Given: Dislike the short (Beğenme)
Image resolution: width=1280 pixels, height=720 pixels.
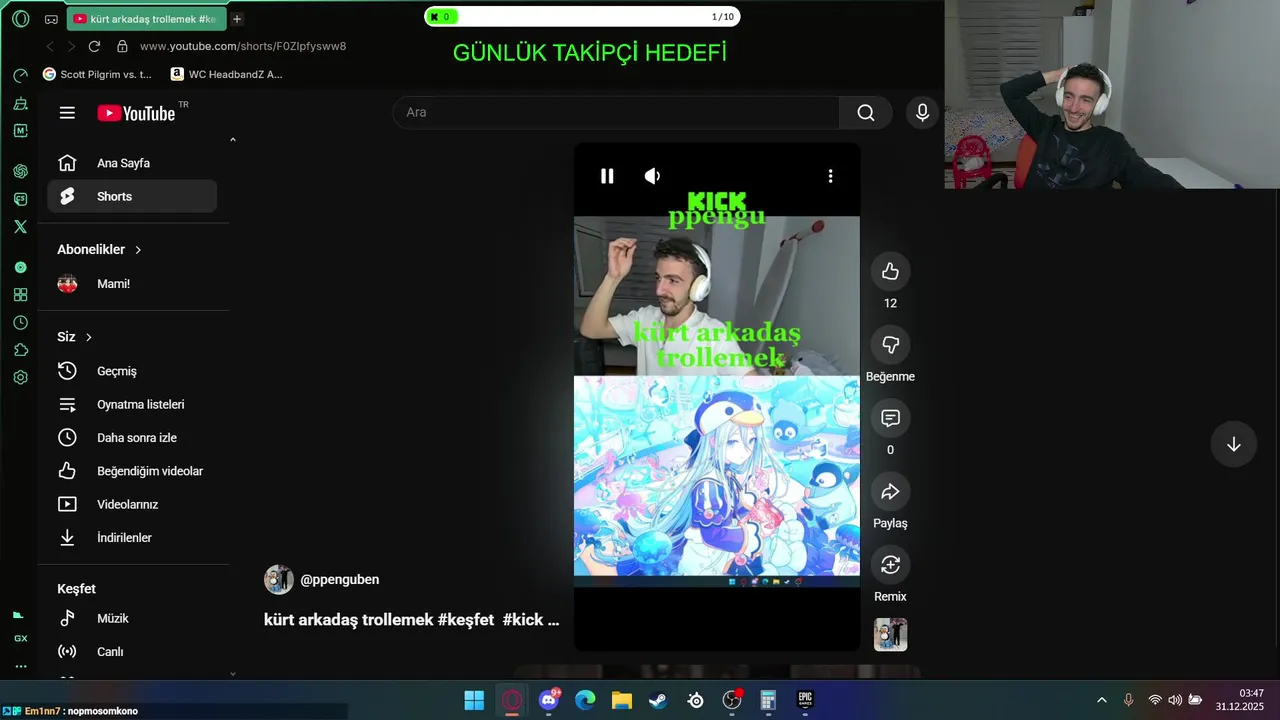Looking at the screenshot, I should pyautogui.click(x=890, y=345).
